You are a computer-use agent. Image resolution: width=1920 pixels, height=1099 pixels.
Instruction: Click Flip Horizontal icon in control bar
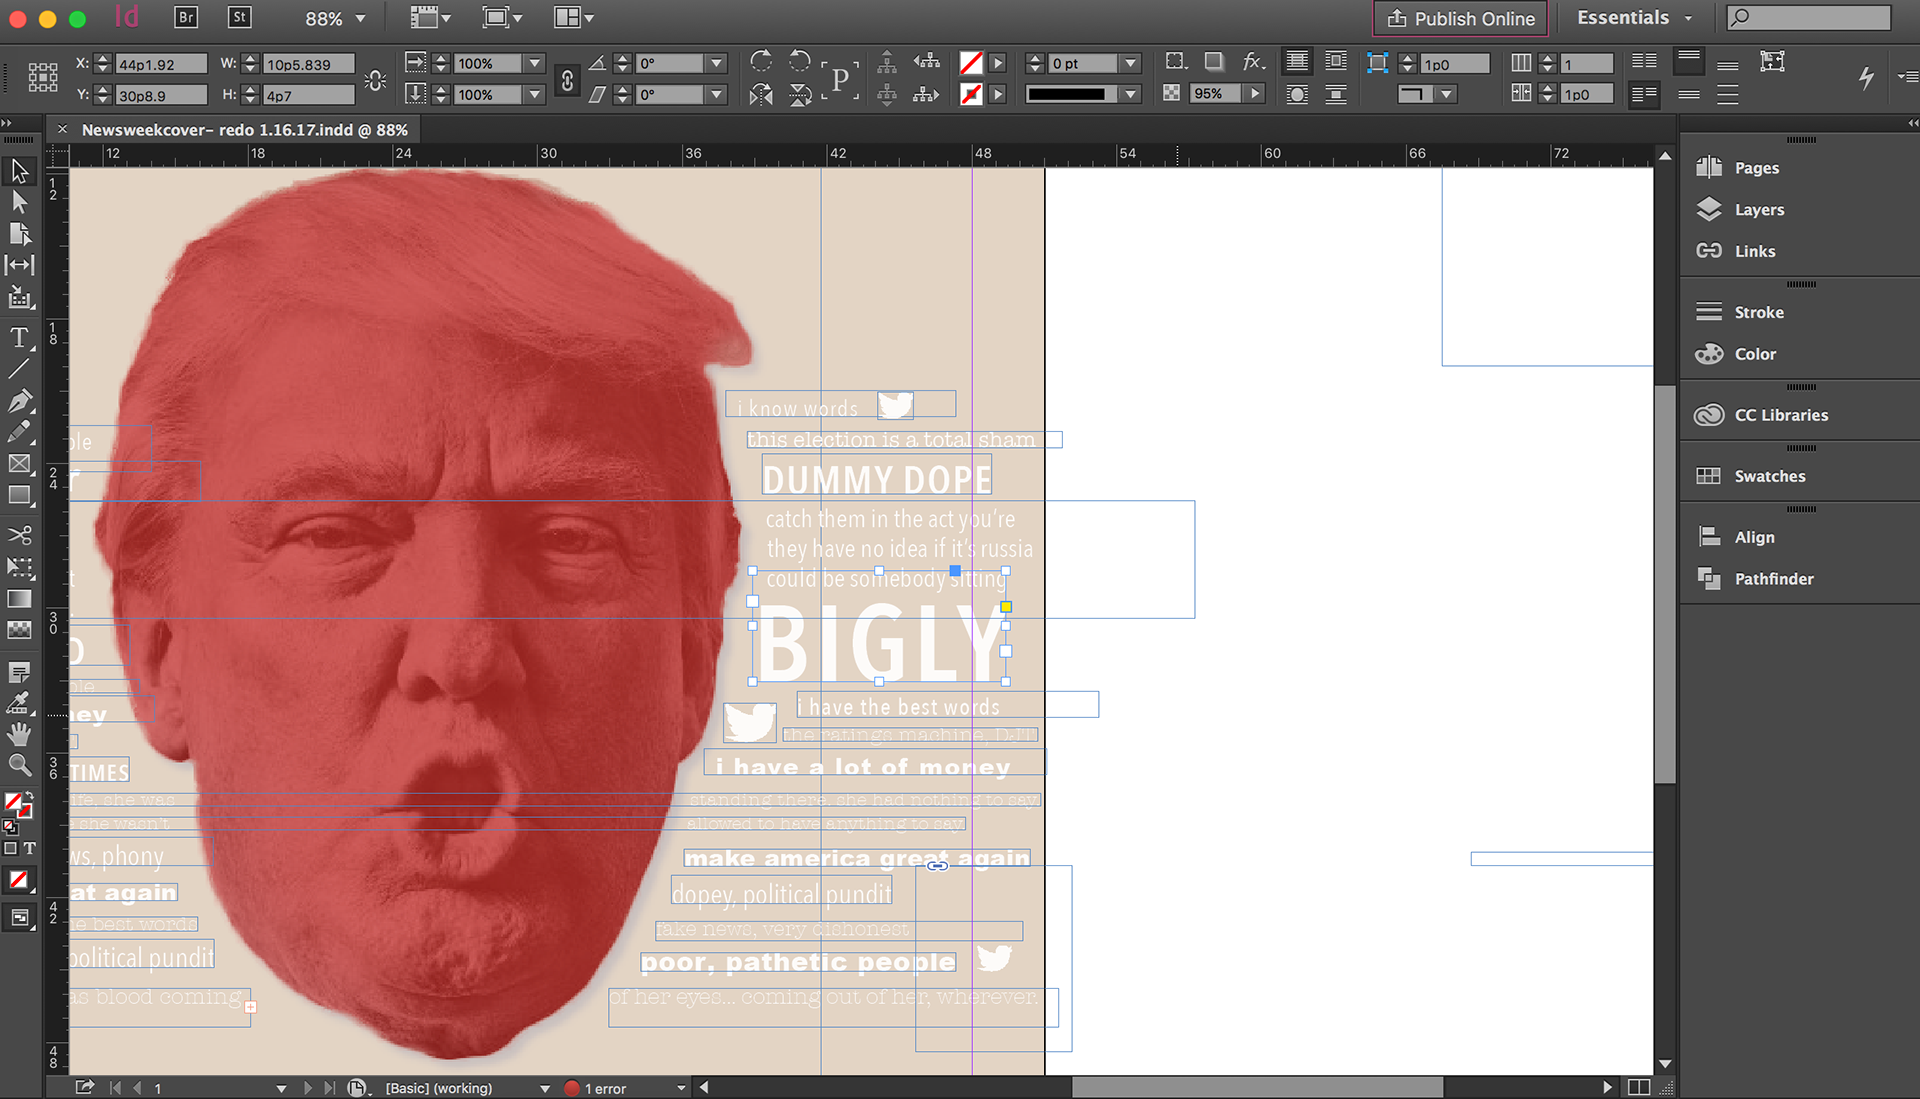click(x=761, y=95)
